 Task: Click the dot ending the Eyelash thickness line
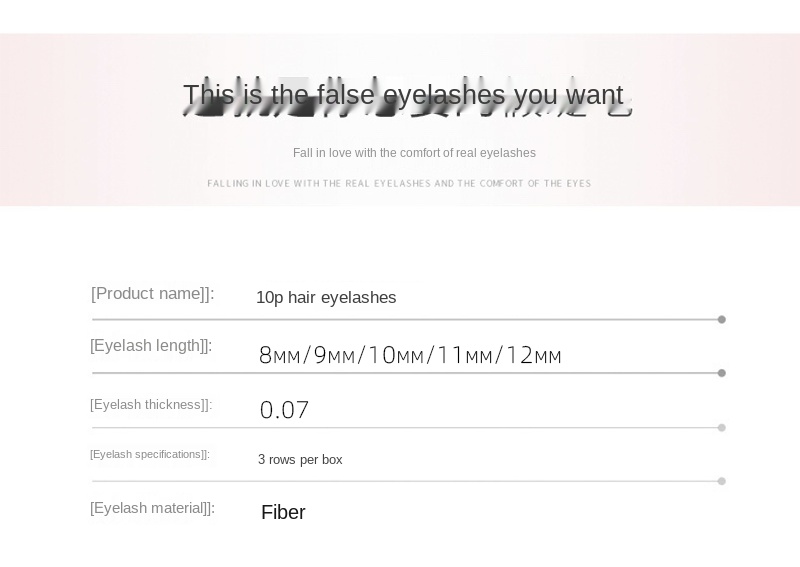coord(721,428)
